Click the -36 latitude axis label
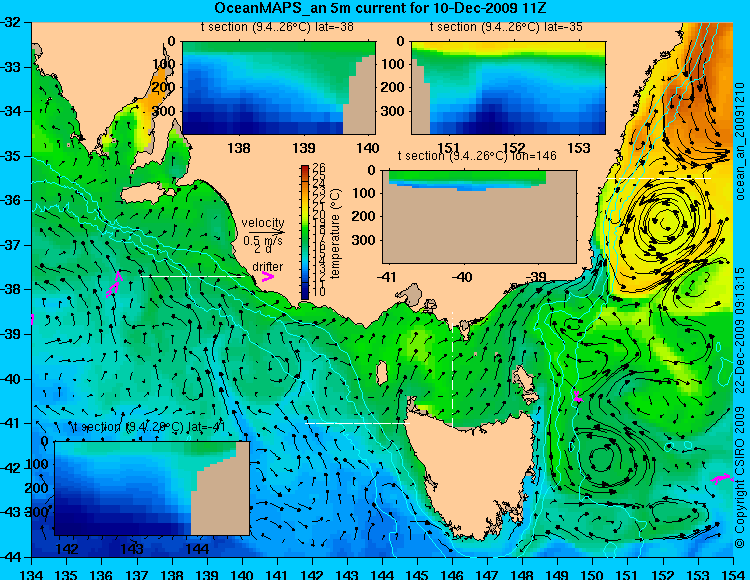The height and width of the screenshot is (580, 750). 11,200
